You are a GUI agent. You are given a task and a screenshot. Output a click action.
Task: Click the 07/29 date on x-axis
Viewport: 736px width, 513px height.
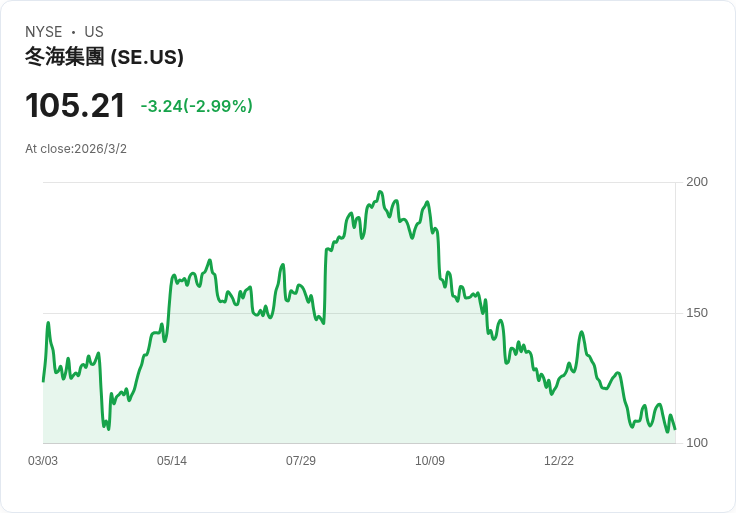(301, 461)
